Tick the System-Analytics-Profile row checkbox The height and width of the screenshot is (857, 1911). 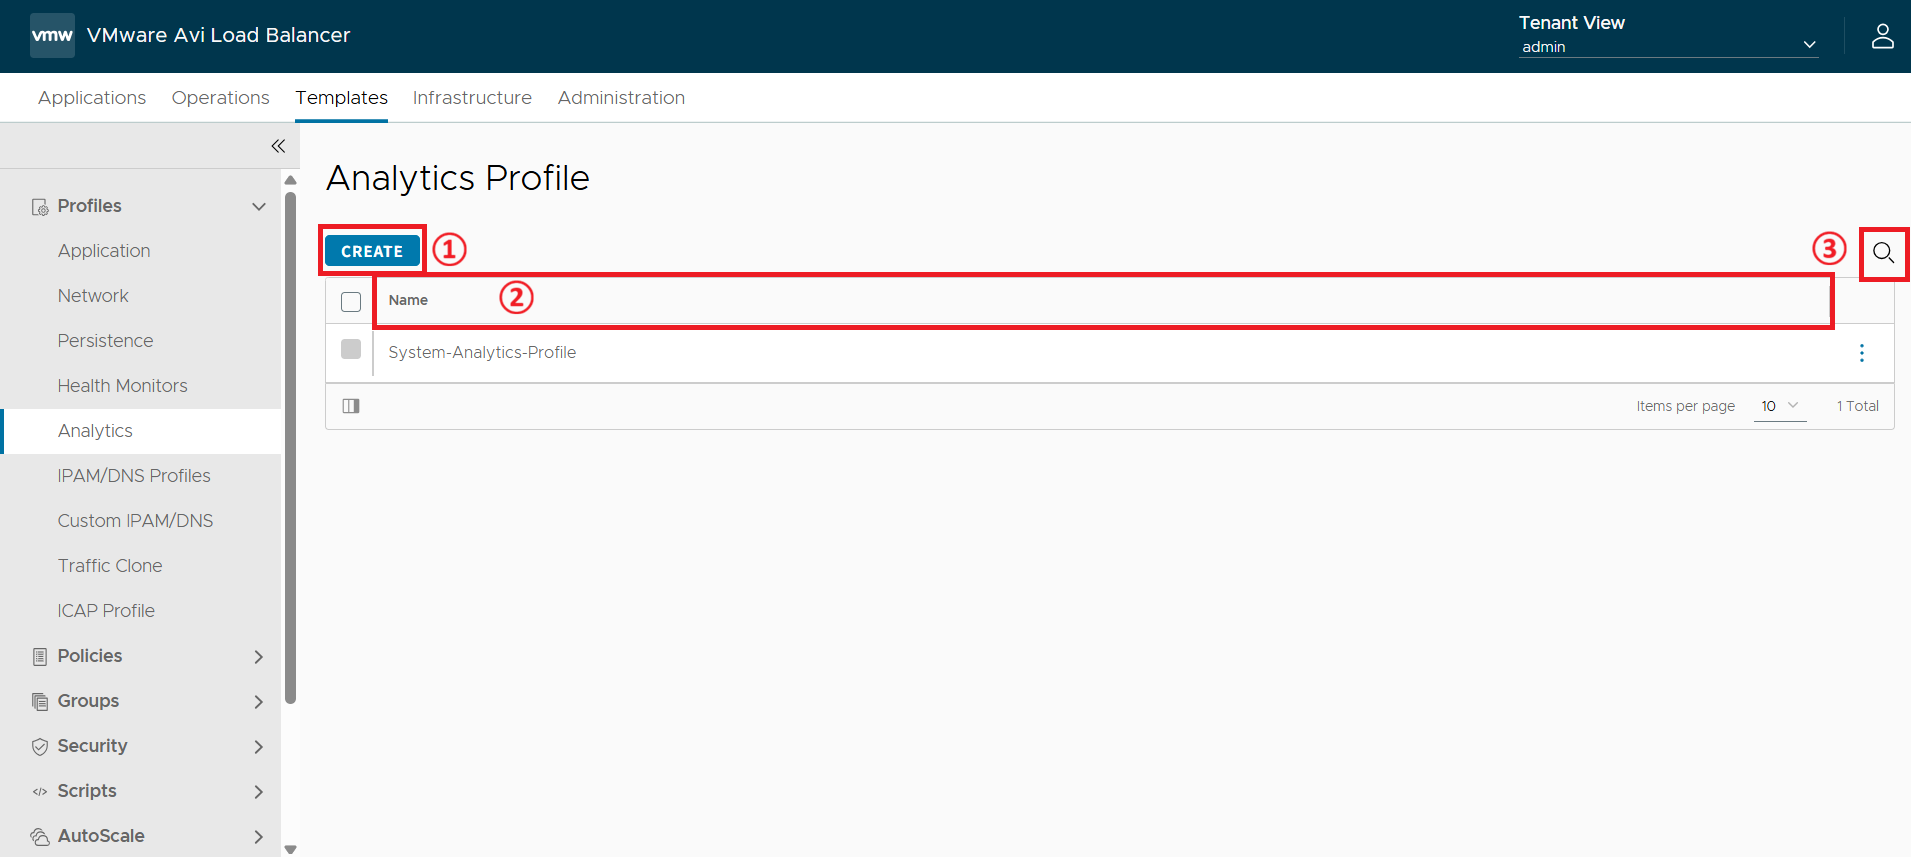[x=351, y=349]
